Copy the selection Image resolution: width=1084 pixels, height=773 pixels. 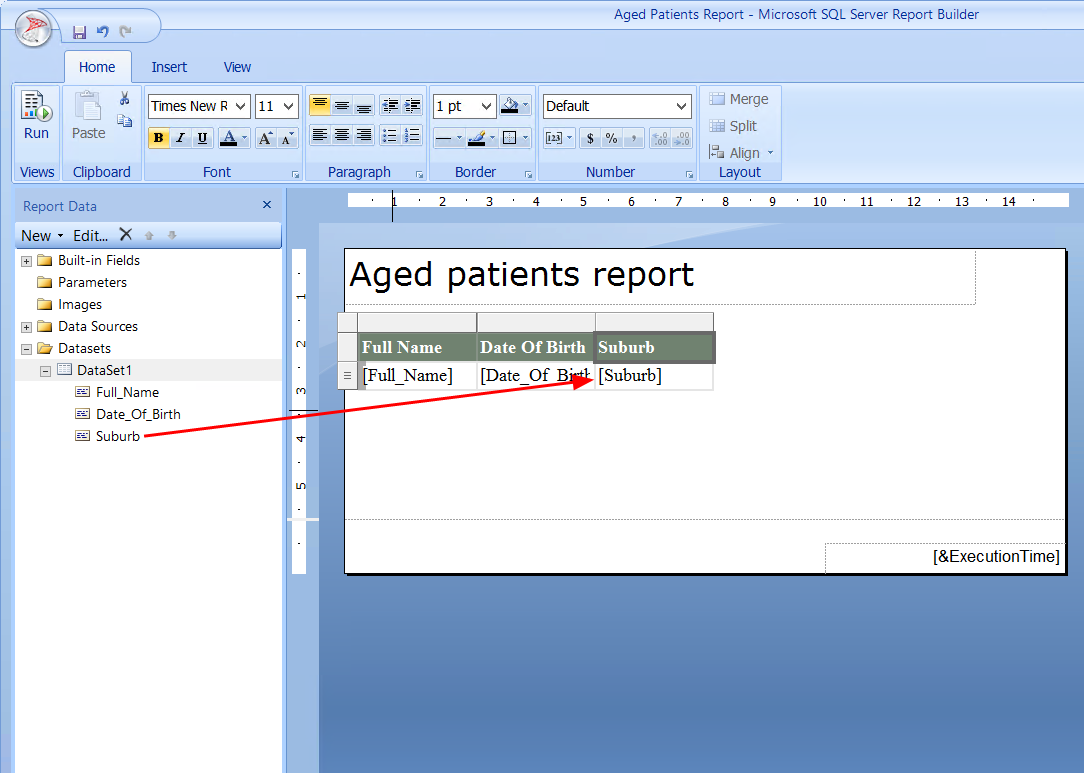coord(124,121)
